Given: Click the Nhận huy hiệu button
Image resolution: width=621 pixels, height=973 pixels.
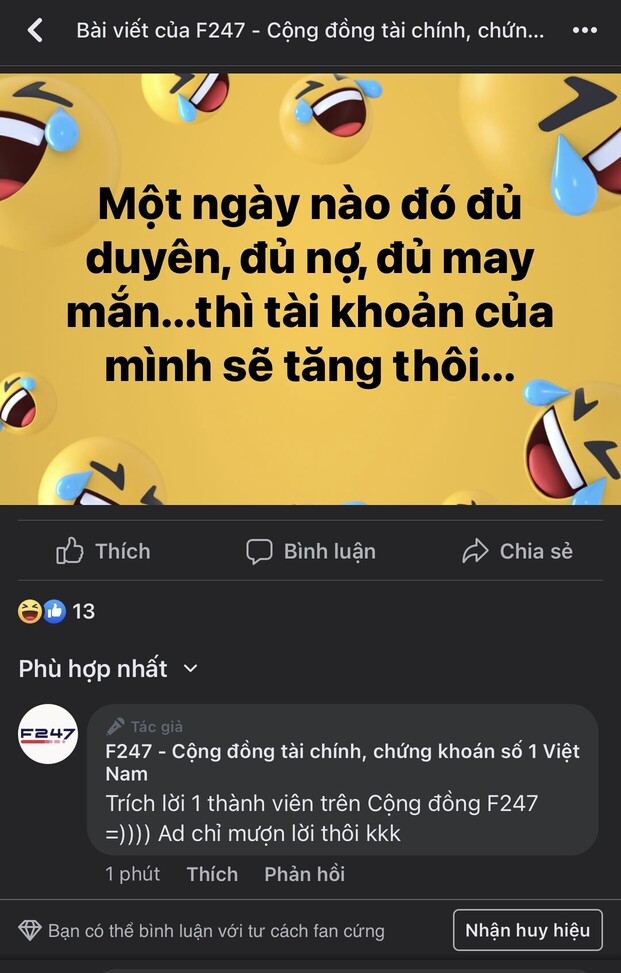Looking at the screenshot, I should point(528,930).
